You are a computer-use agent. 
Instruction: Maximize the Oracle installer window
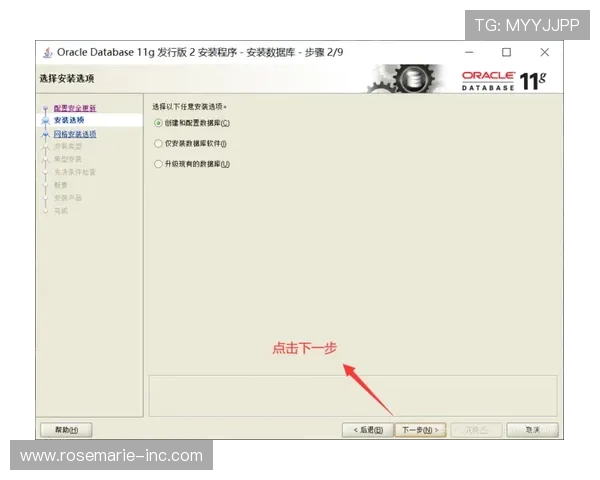pyautogui.click(x=506, y=52)
